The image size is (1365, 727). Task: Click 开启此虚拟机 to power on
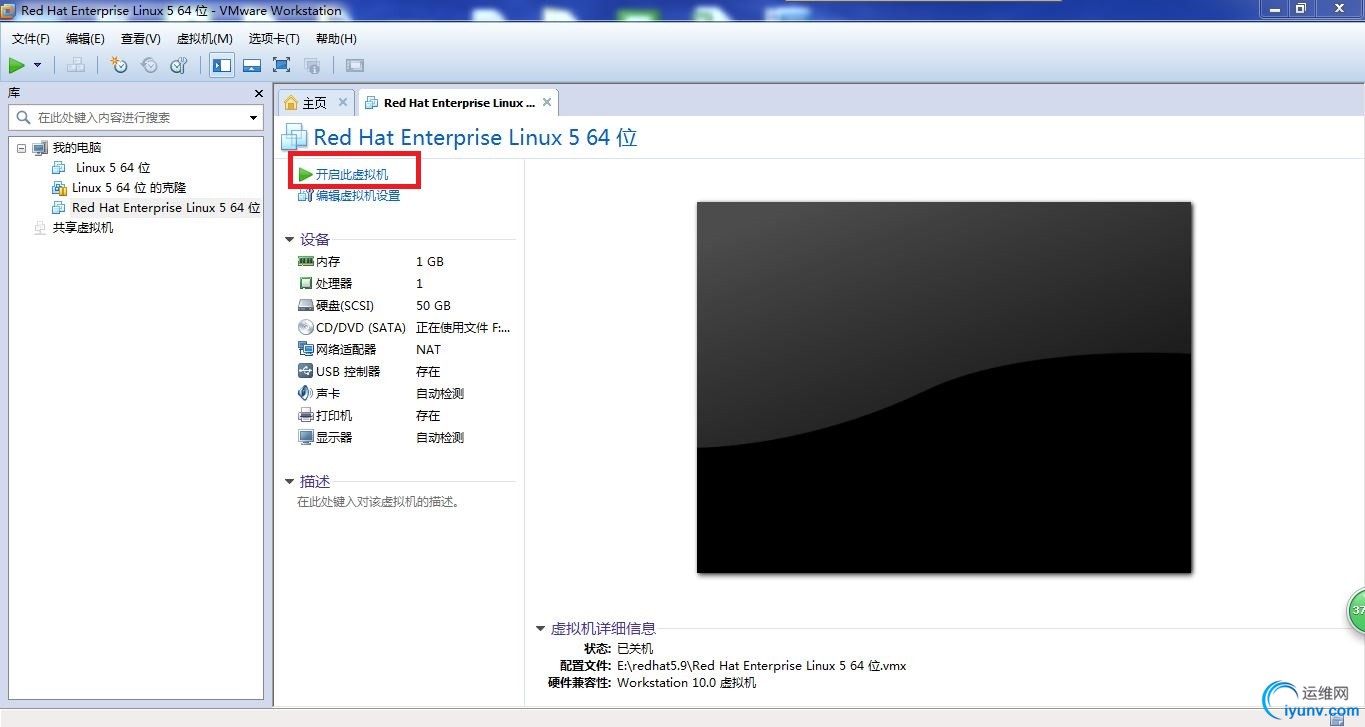click(x=352, y=175)
